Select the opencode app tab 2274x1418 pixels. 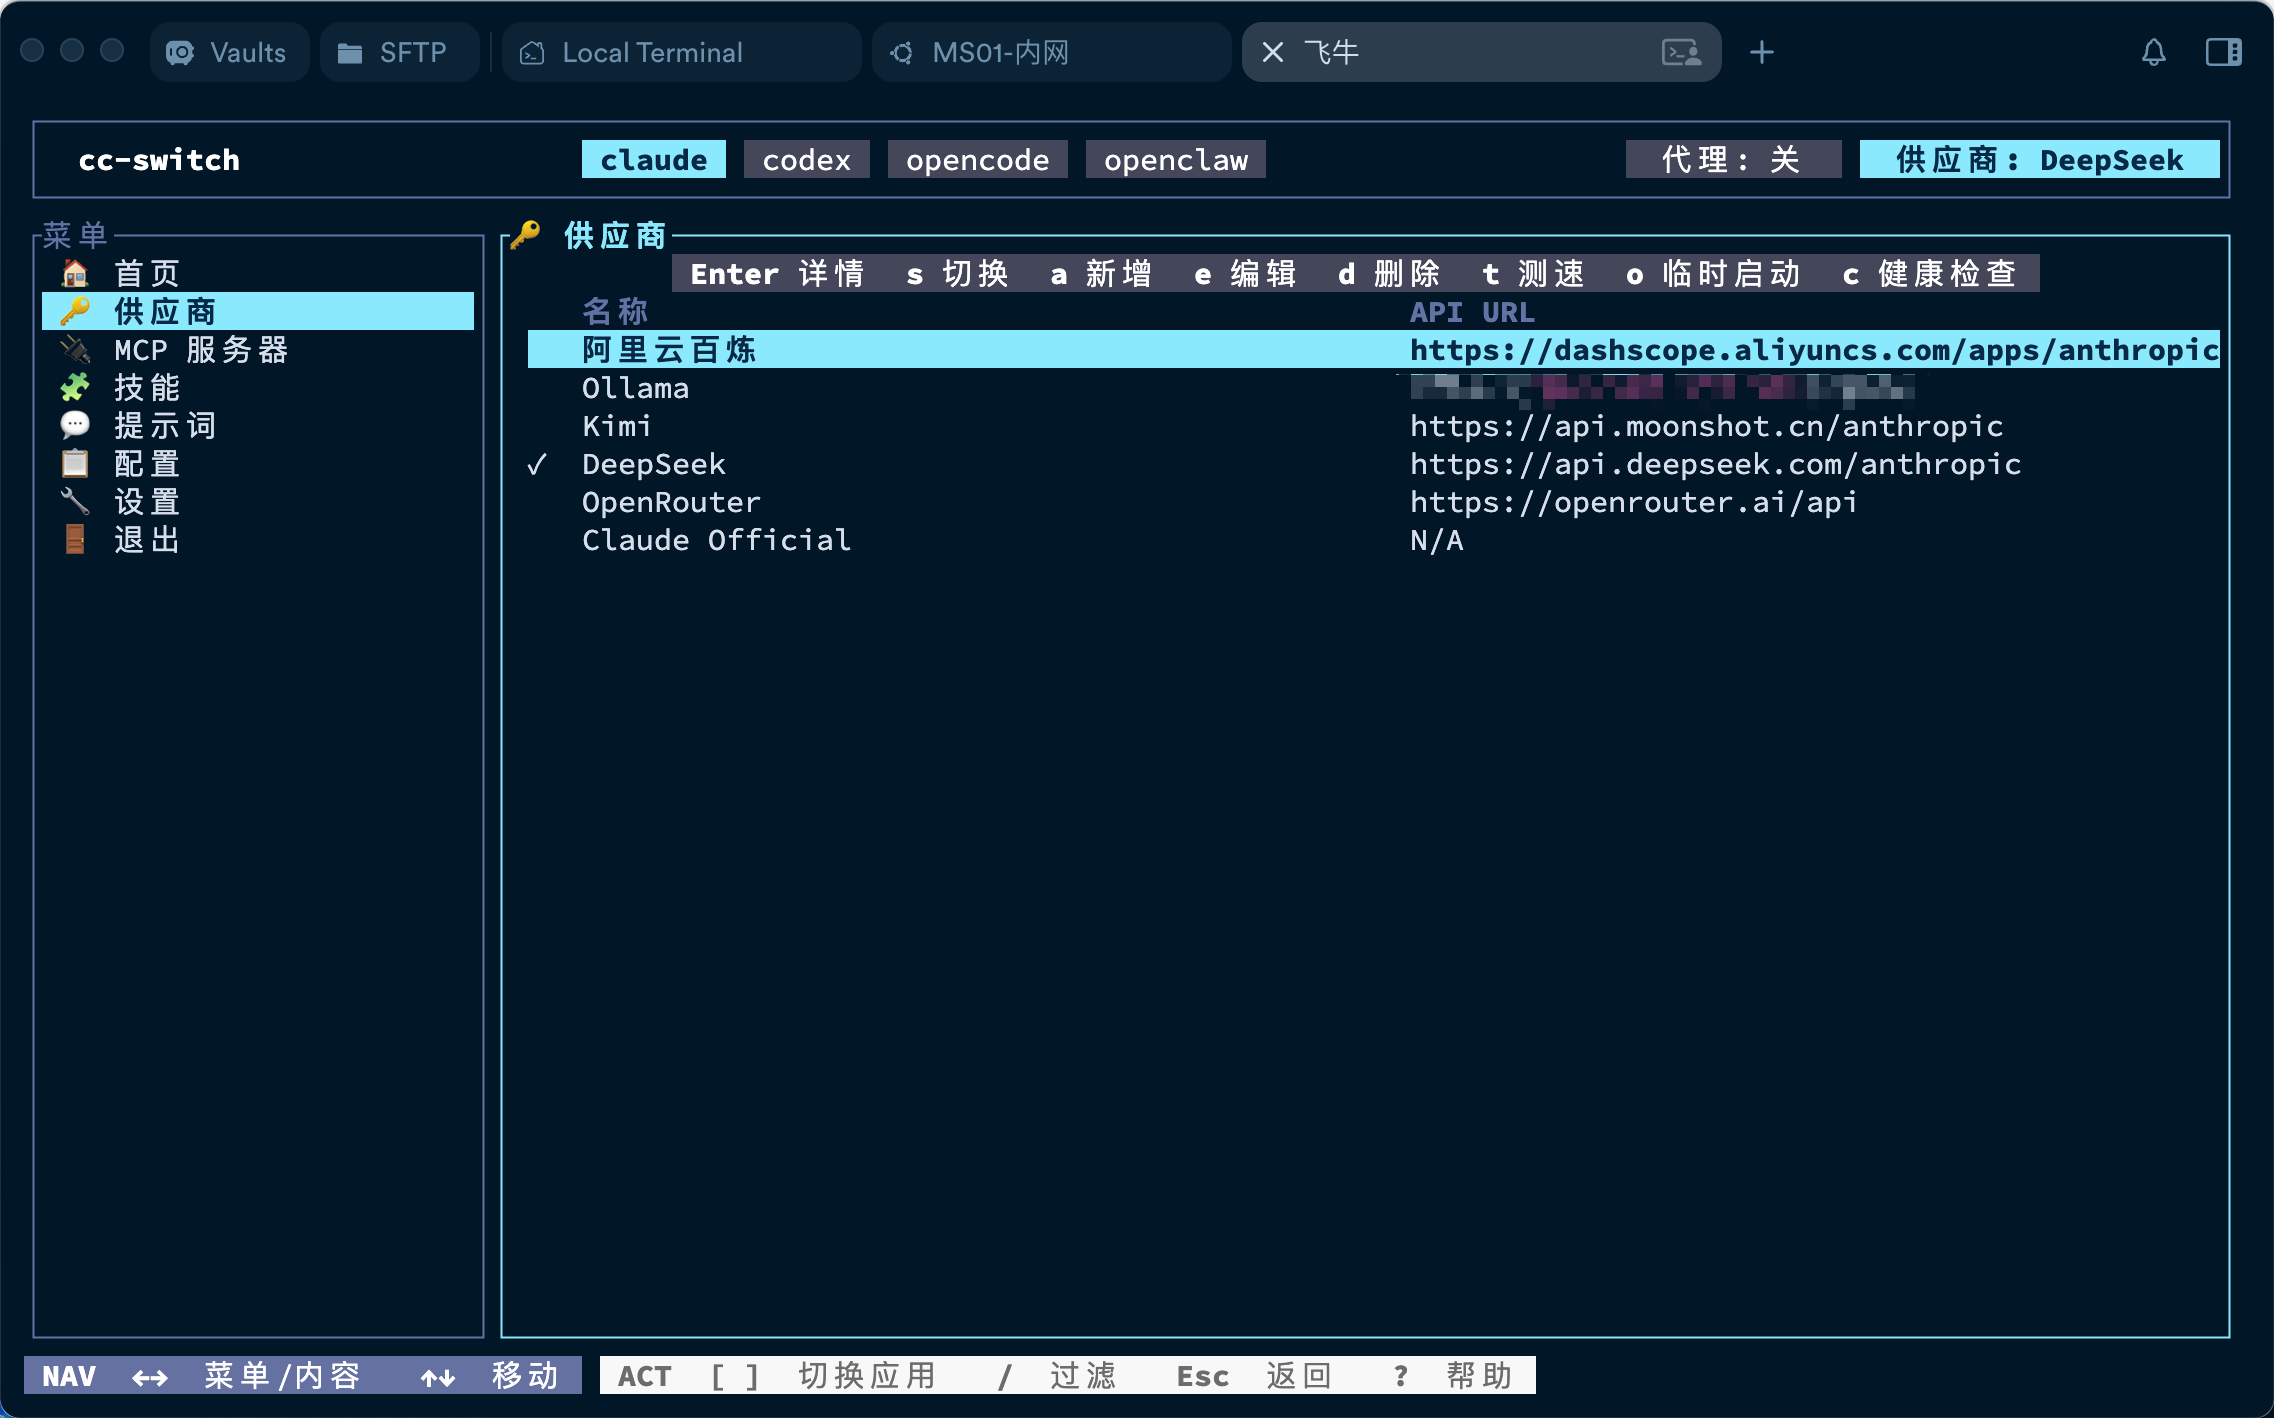click(x=978, y=160)
